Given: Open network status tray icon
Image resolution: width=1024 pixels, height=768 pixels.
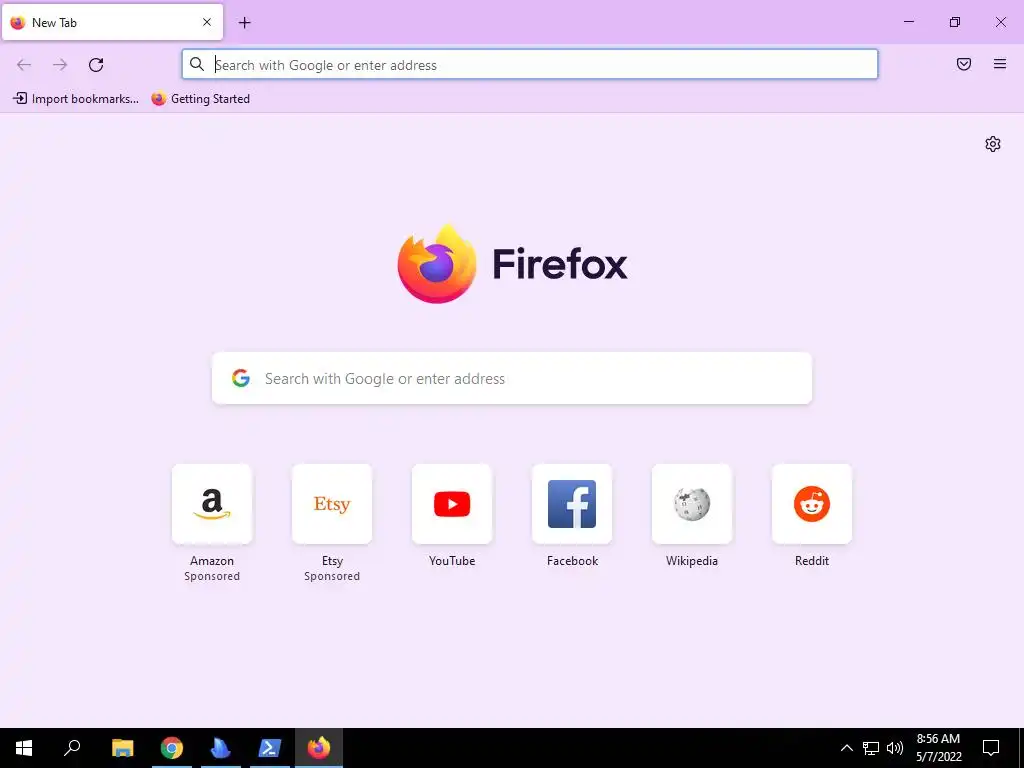Looking at the screenshot, I should pyautogui.click(x=871, y=748).
